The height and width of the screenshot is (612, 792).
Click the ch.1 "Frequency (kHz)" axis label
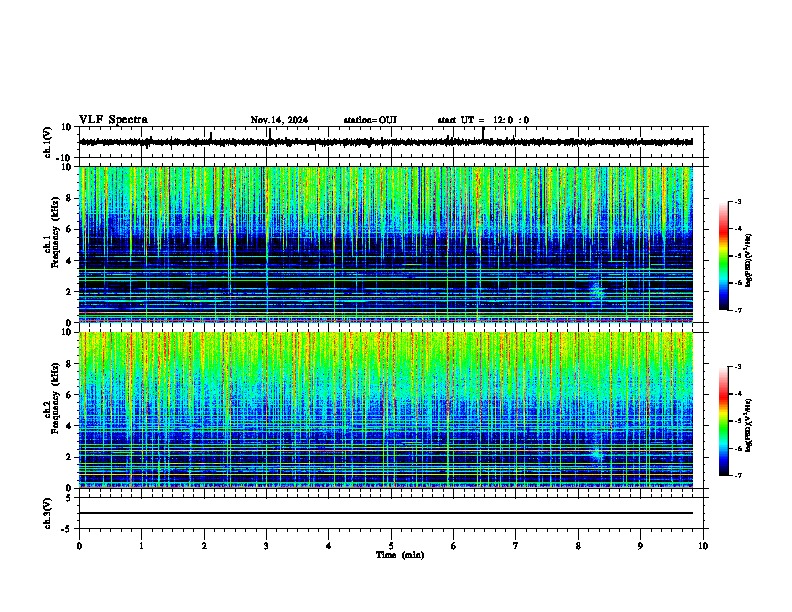point(55,232)
